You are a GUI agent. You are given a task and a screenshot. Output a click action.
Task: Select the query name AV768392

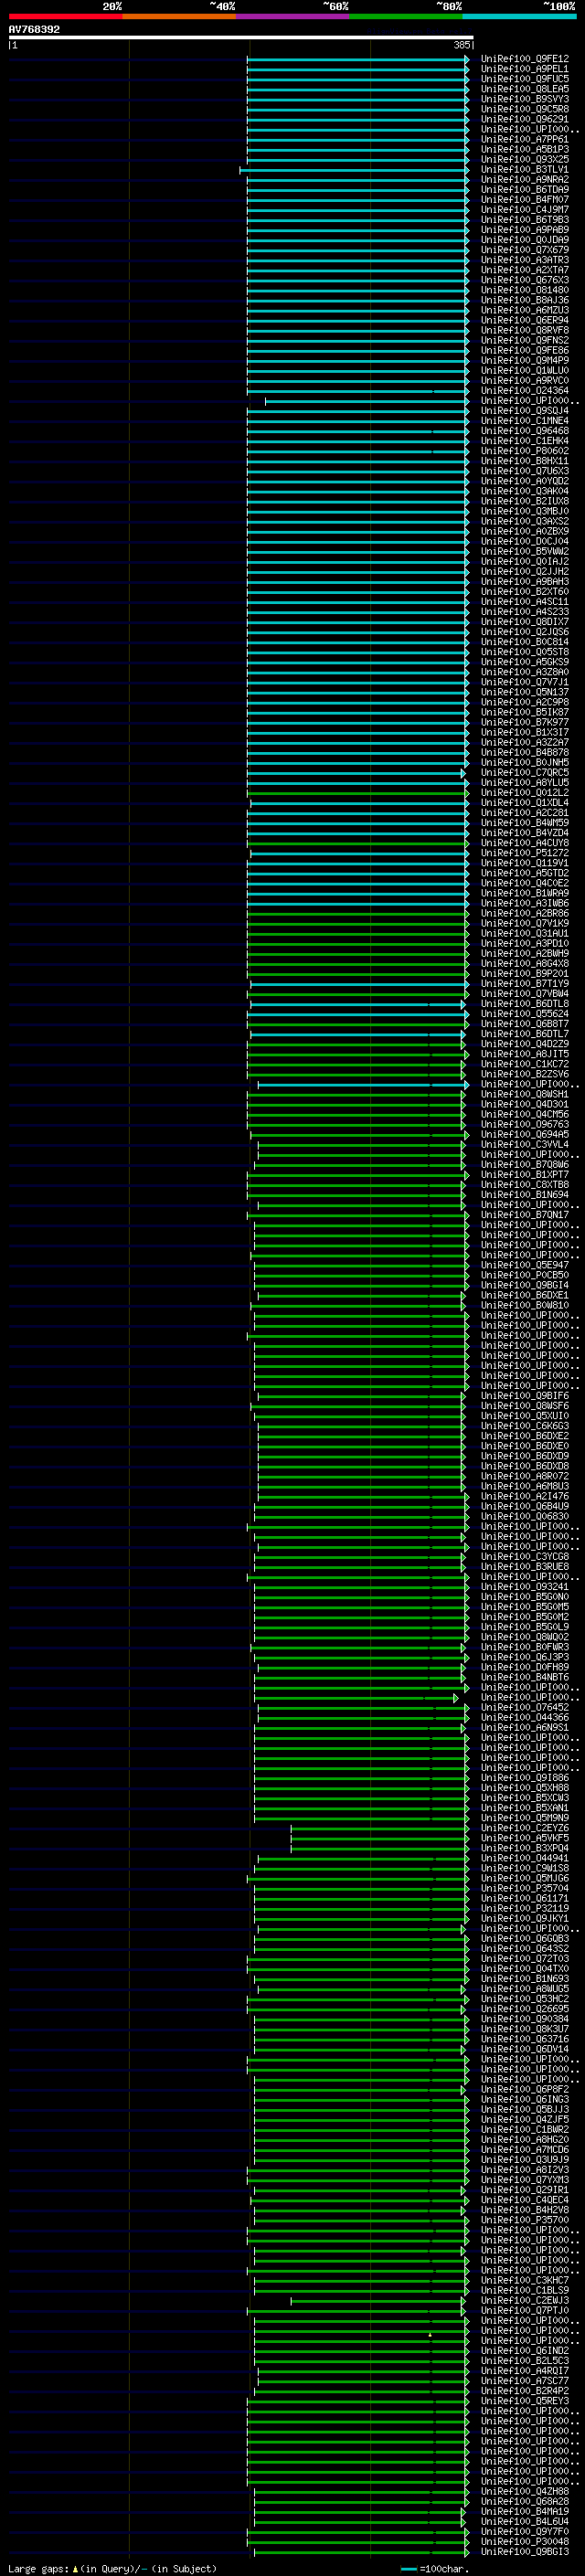point(34,29)
